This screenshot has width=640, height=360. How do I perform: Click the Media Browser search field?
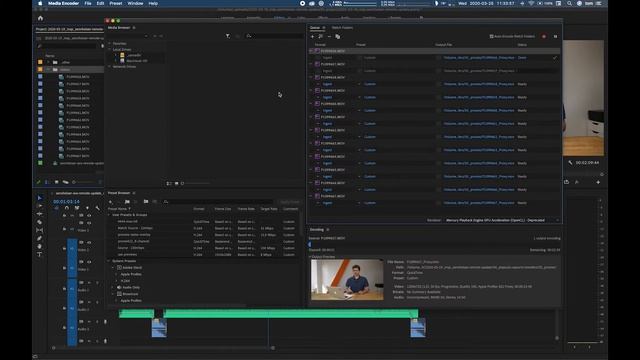[276, 36]
